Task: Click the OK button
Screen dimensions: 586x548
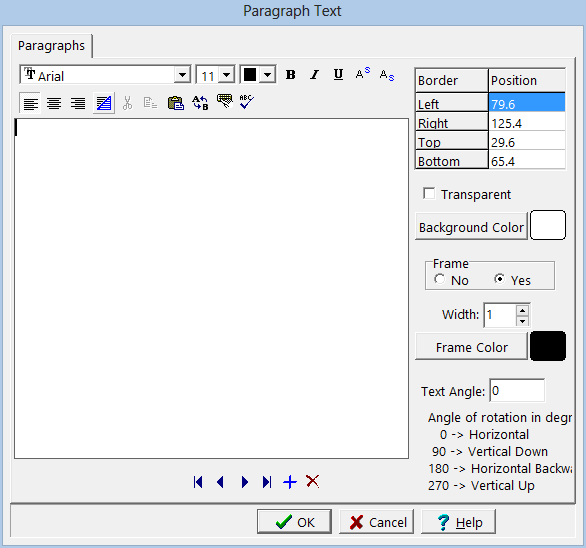Action: coord(294,521)
